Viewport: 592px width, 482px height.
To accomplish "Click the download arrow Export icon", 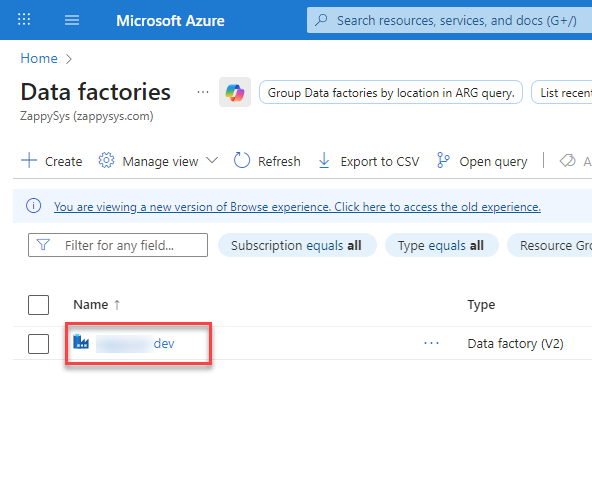I will pos(324,160).
